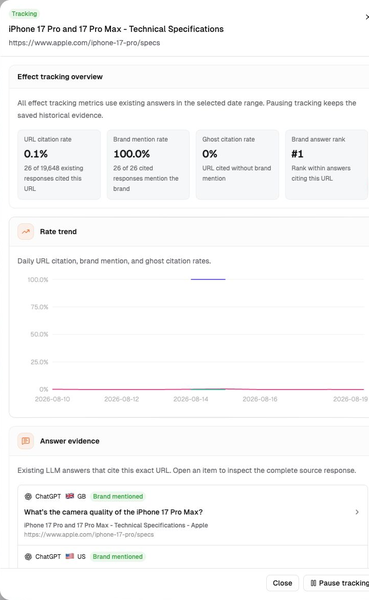Click the Effect tracking overview heading

(60, 77)
